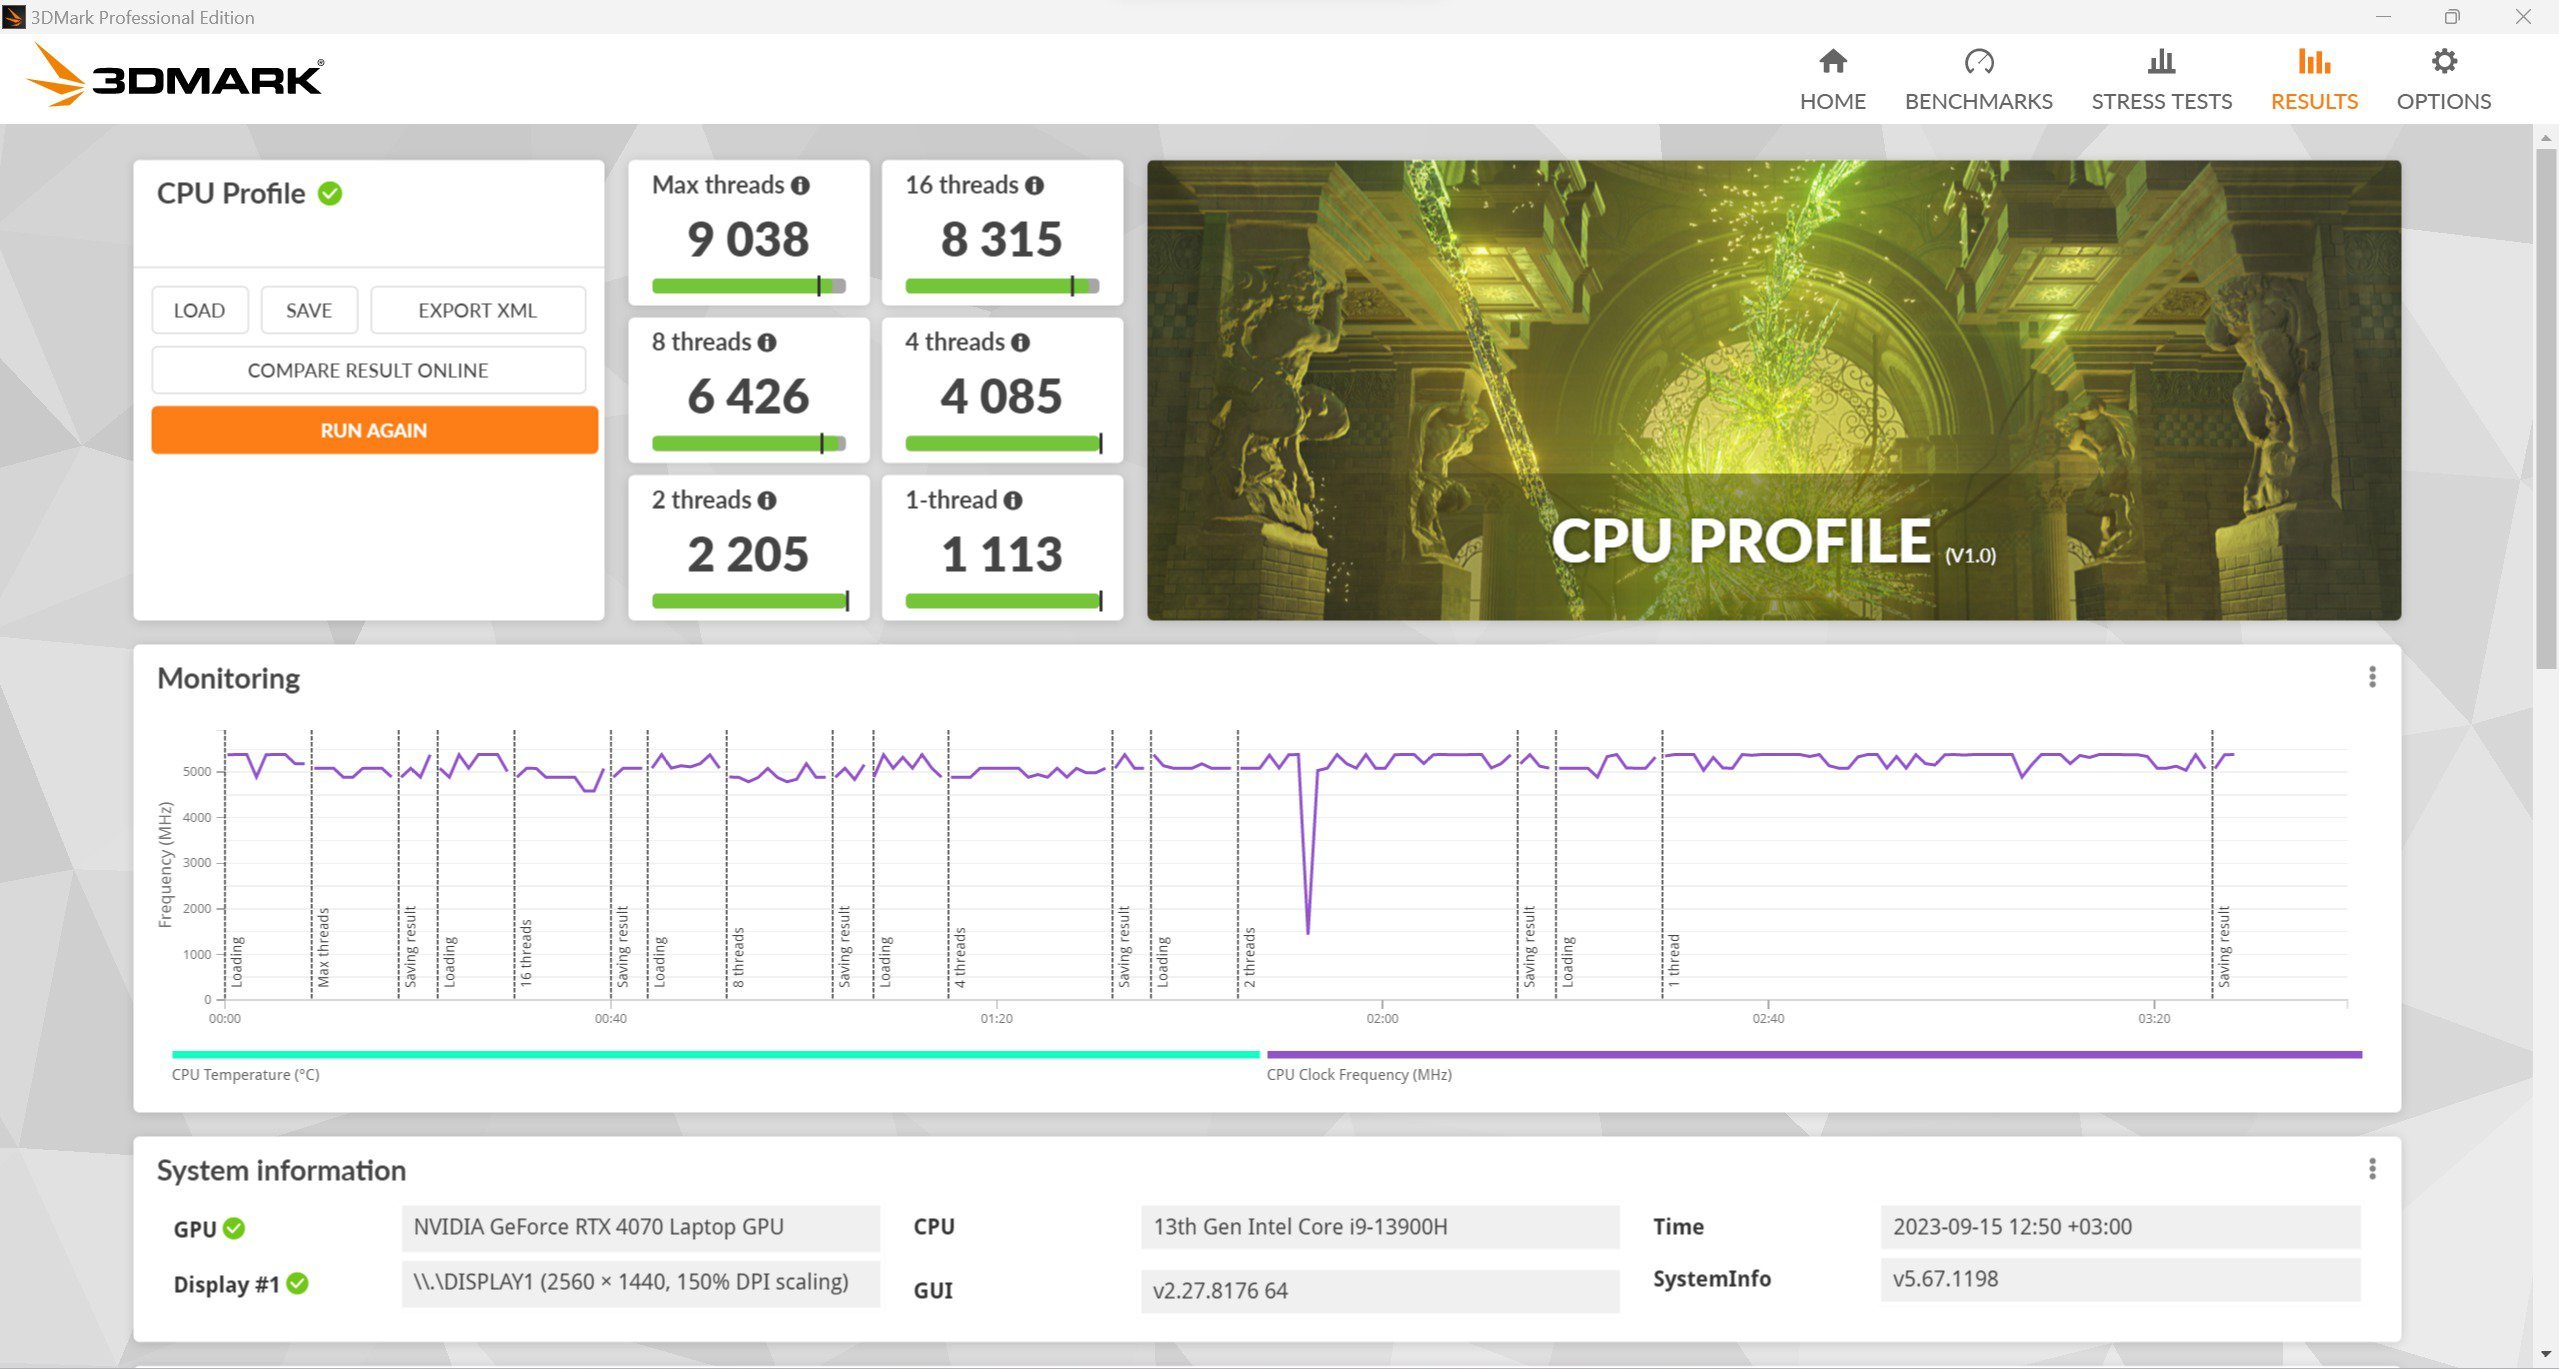
Task: Click EXPORT XML button
Action: point(477,310)
